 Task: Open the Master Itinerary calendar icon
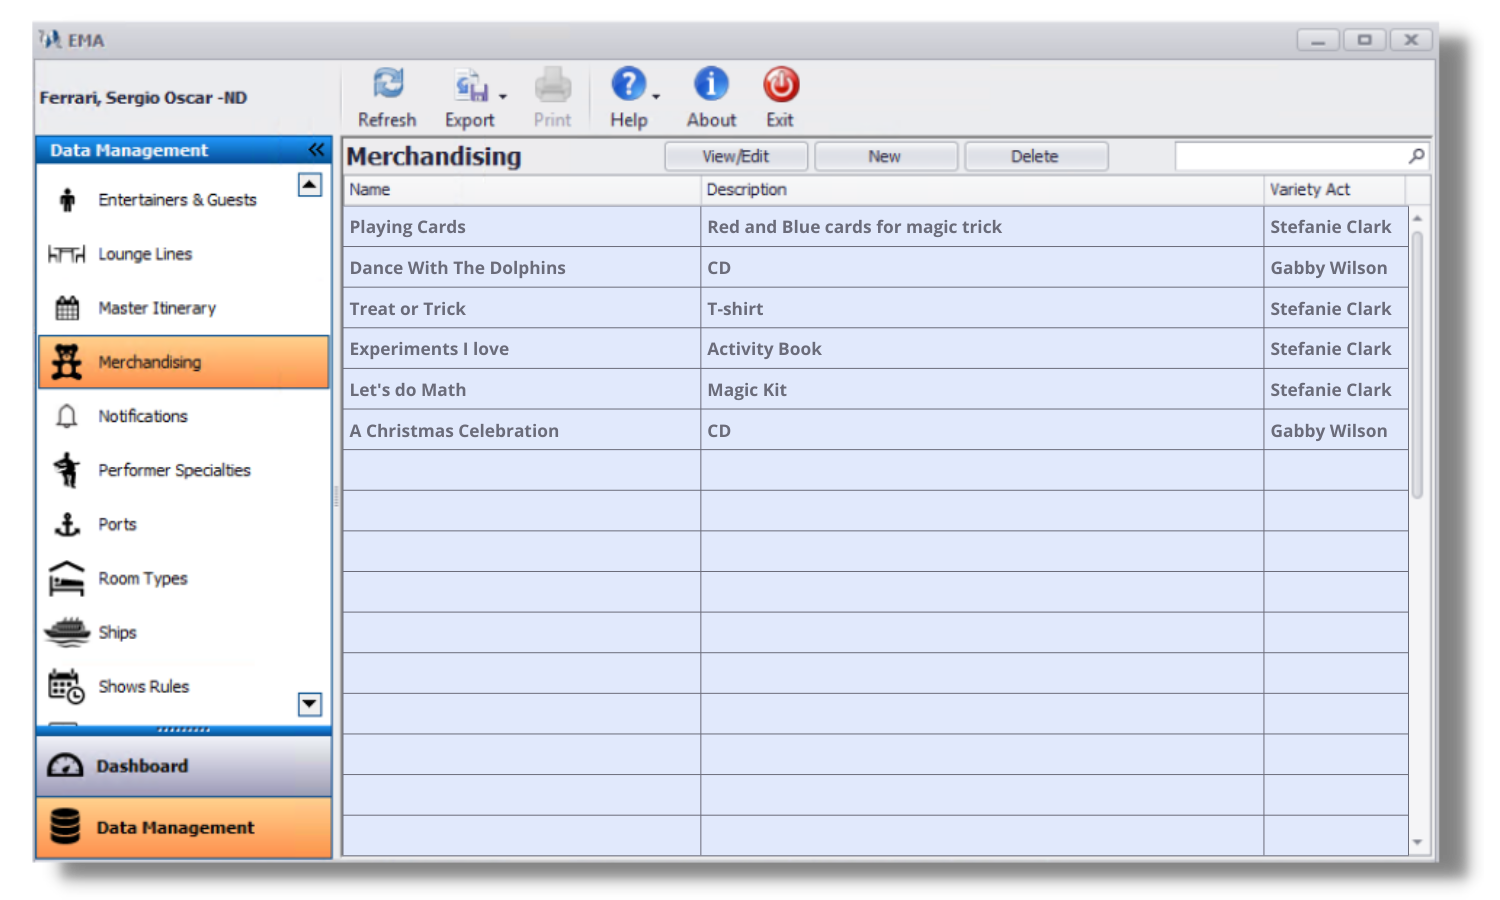point(66,308)
